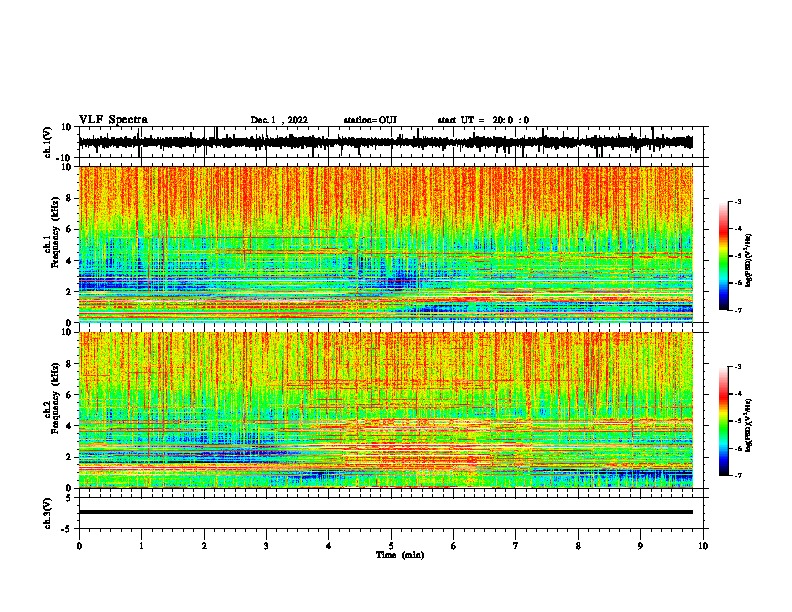This screenshot has height=612, width=792.
Task: Click the time axis tick label '5'
Action: point(391,546)
